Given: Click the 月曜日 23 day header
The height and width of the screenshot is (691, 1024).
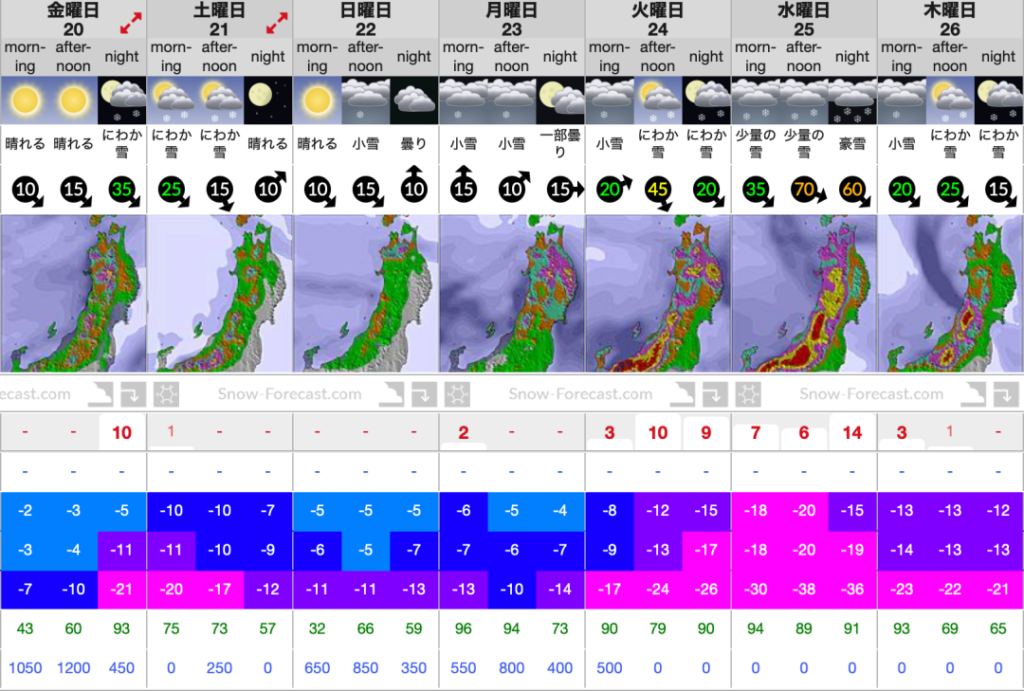Looking at the screenshot, I should click(512, 20).
